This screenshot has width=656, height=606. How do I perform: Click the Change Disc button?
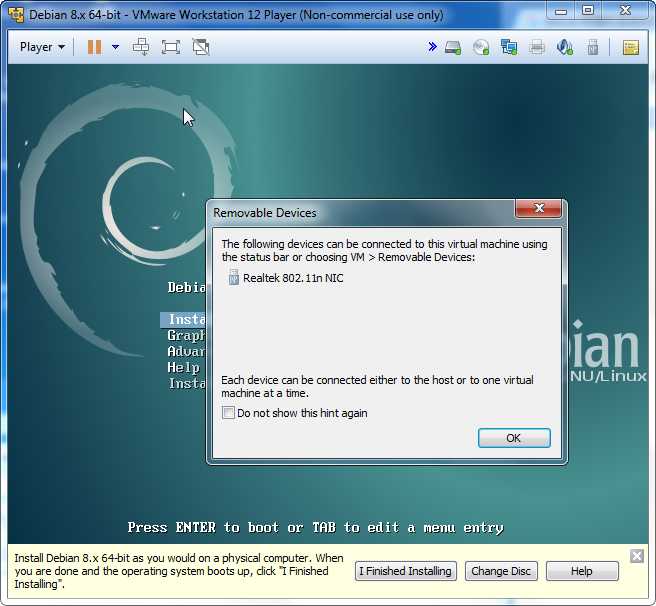(501, 571)
